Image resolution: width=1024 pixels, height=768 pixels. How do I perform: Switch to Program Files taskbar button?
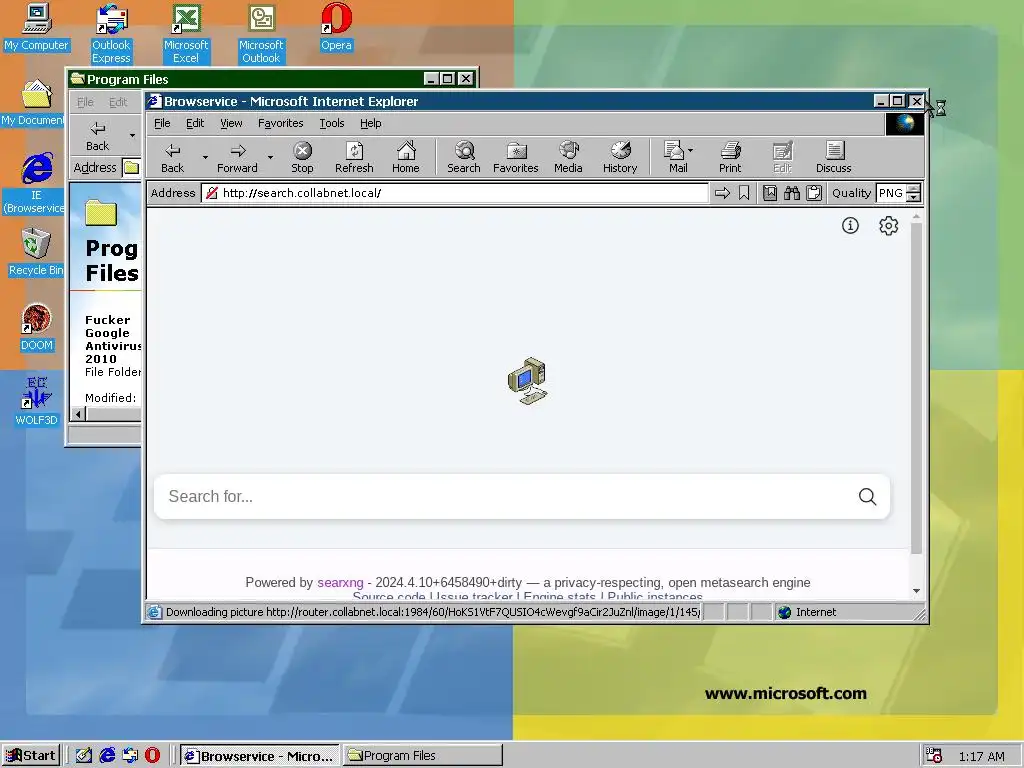[x=423, y=756]
